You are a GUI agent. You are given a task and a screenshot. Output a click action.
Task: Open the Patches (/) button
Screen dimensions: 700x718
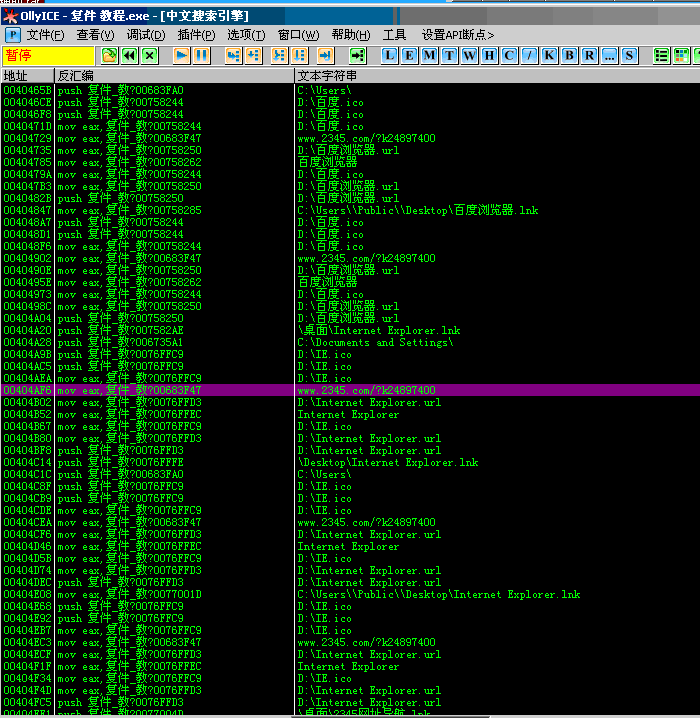(x=529, y=56)
